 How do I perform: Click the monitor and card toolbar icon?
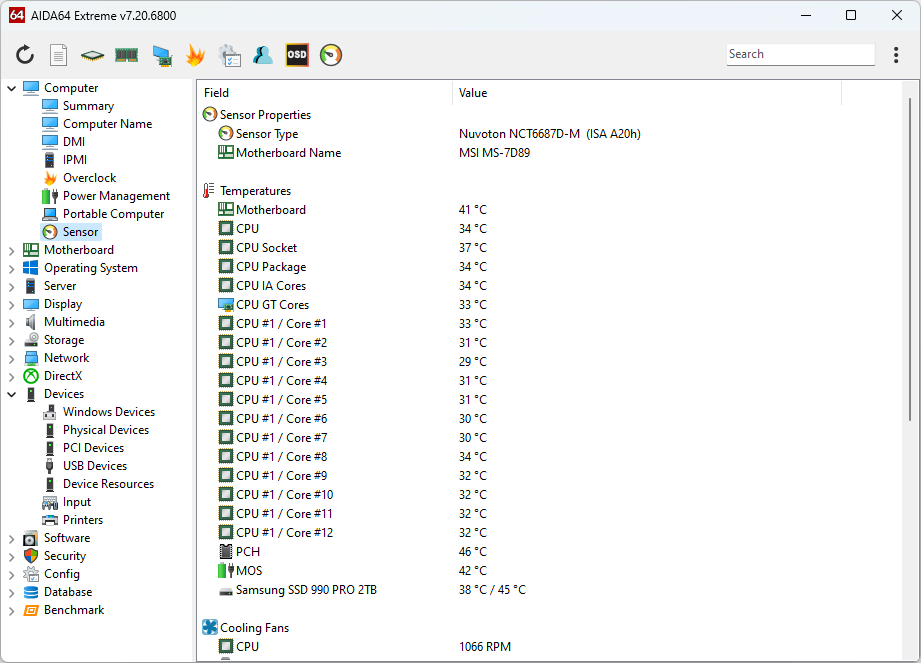[x=161, y=55]
